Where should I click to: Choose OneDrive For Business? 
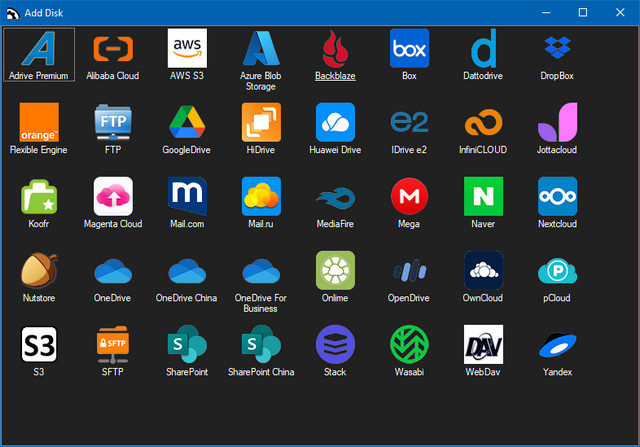tap(261, 270)
